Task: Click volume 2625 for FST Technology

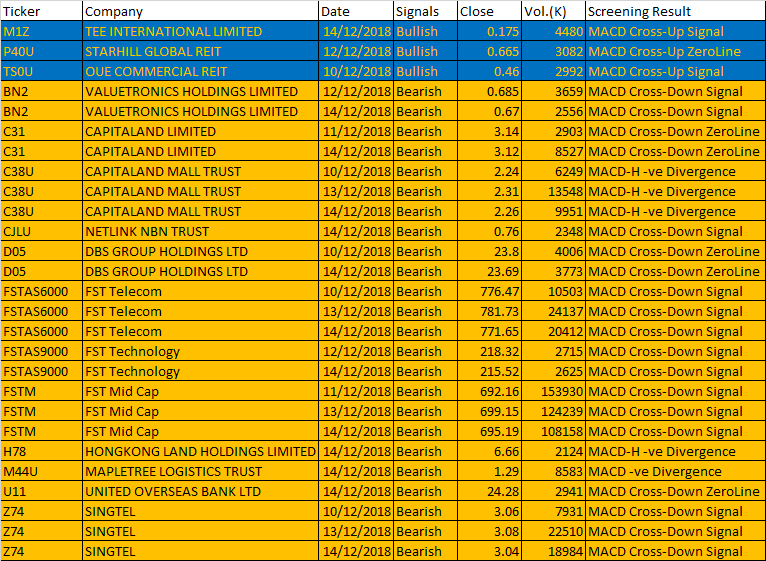Action: click(553, 372)
